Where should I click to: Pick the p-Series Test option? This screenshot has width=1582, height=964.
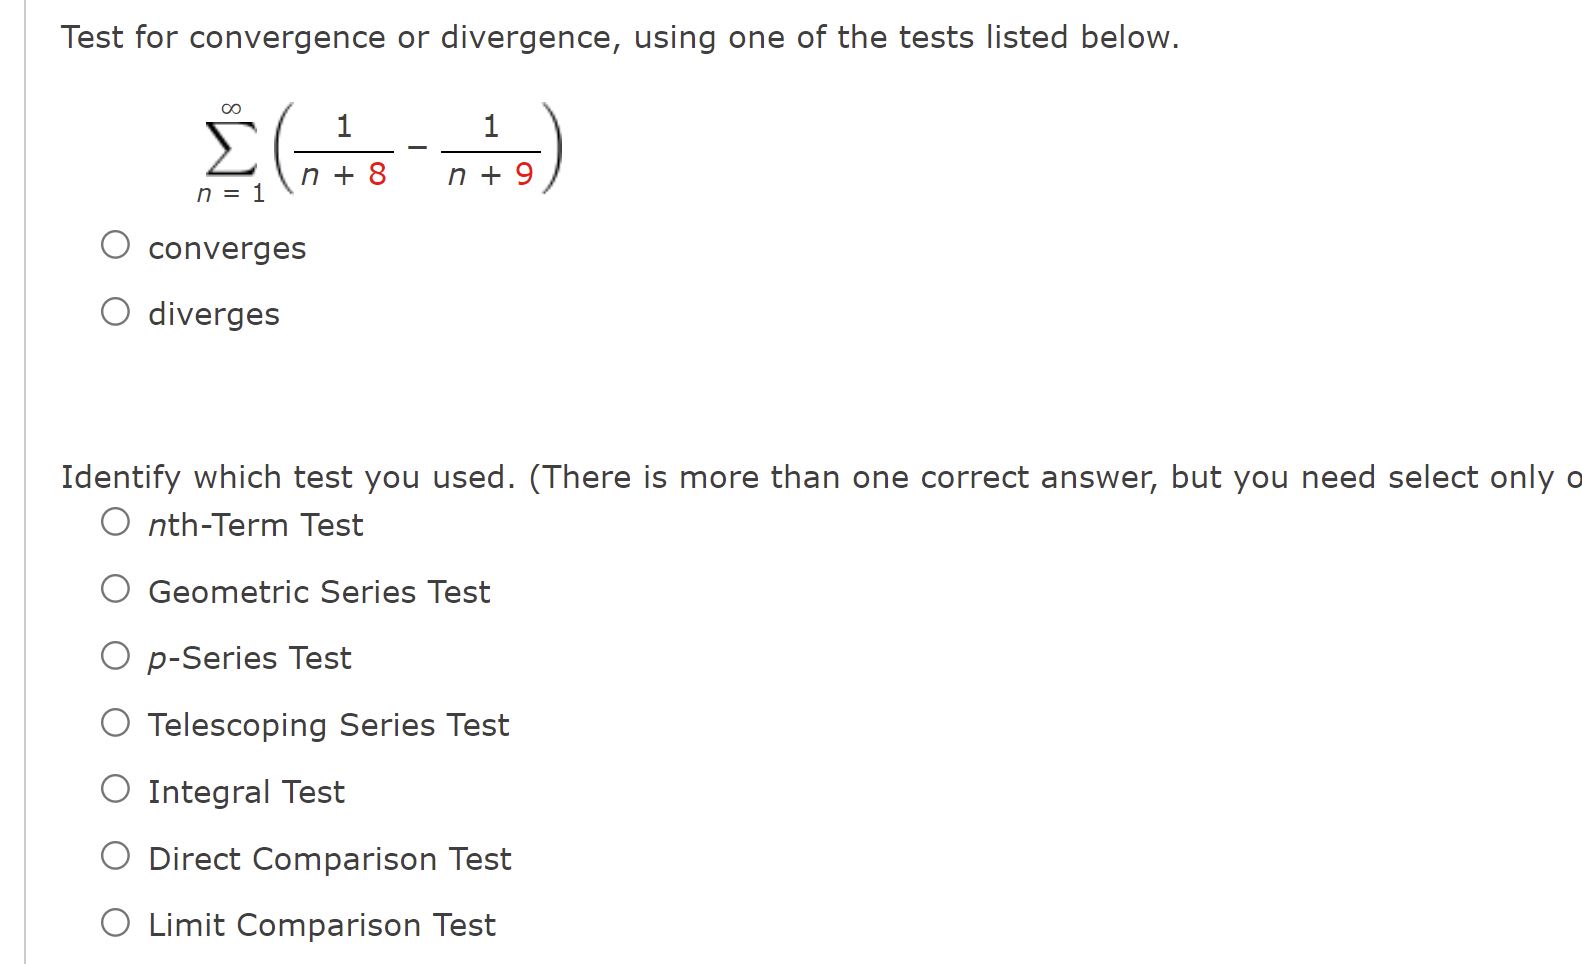point(115,655)
